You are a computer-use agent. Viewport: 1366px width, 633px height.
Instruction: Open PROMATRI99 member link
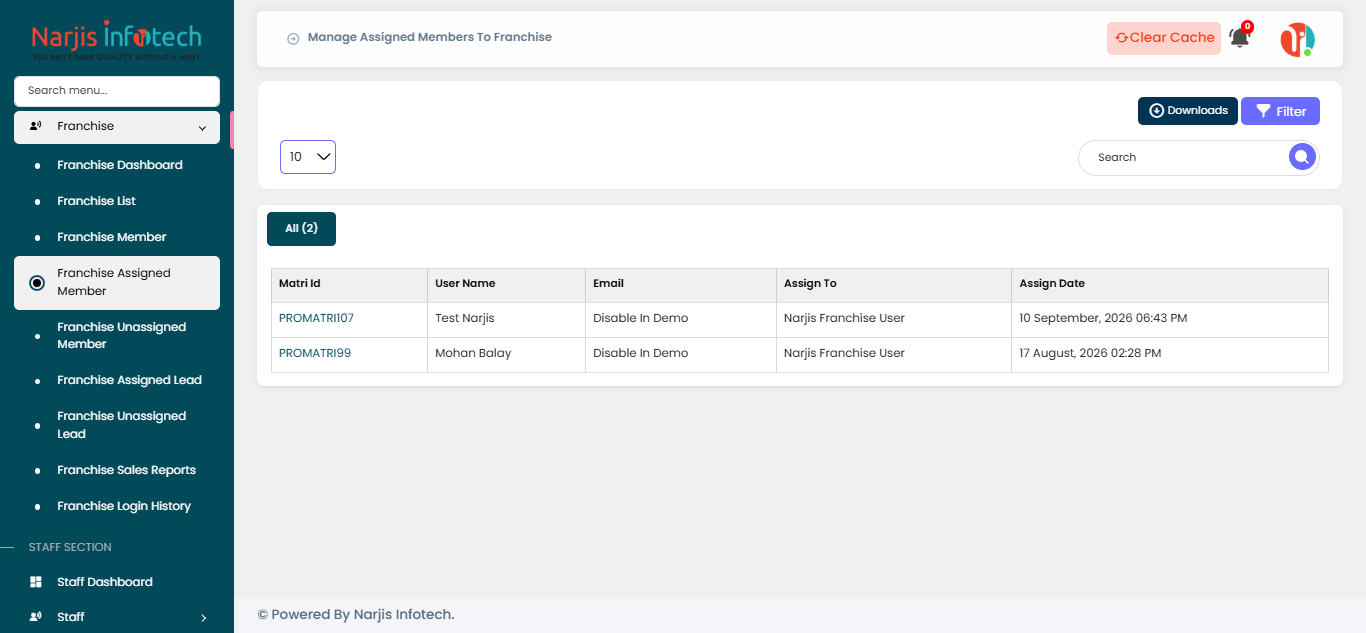(315, 353)
